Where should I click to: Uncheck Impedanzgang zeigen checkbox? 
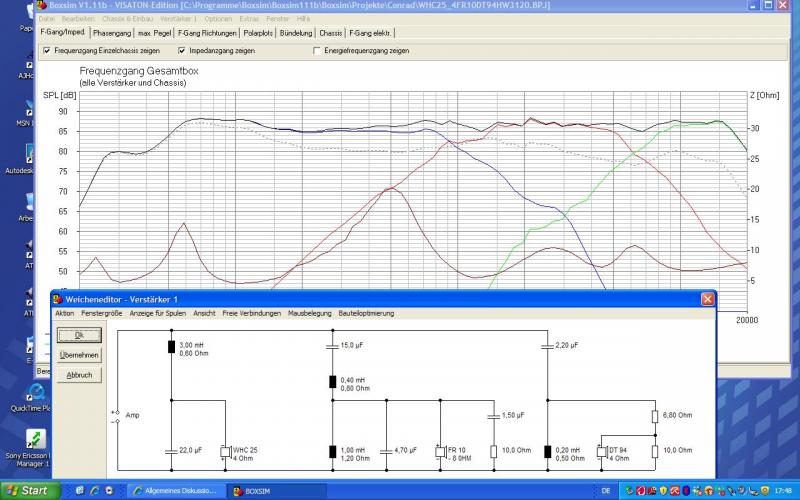click(x=182, y=50)
